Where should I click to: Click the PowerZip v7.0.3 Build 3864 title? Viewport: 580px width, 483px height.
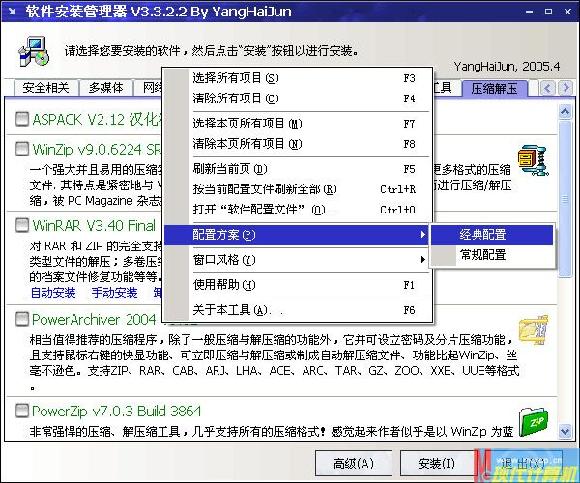pyautogui.click(x=117, y=411)
